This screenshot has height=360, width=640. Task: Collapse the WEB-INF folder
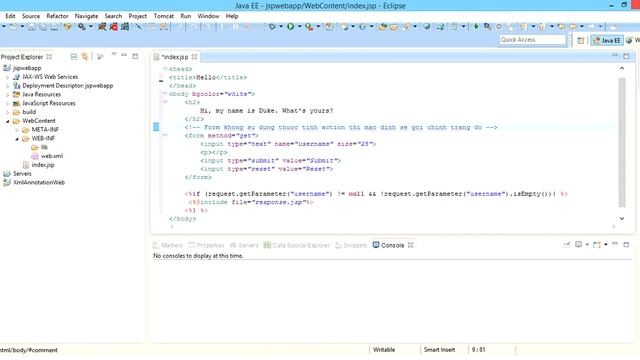point(17,139)
